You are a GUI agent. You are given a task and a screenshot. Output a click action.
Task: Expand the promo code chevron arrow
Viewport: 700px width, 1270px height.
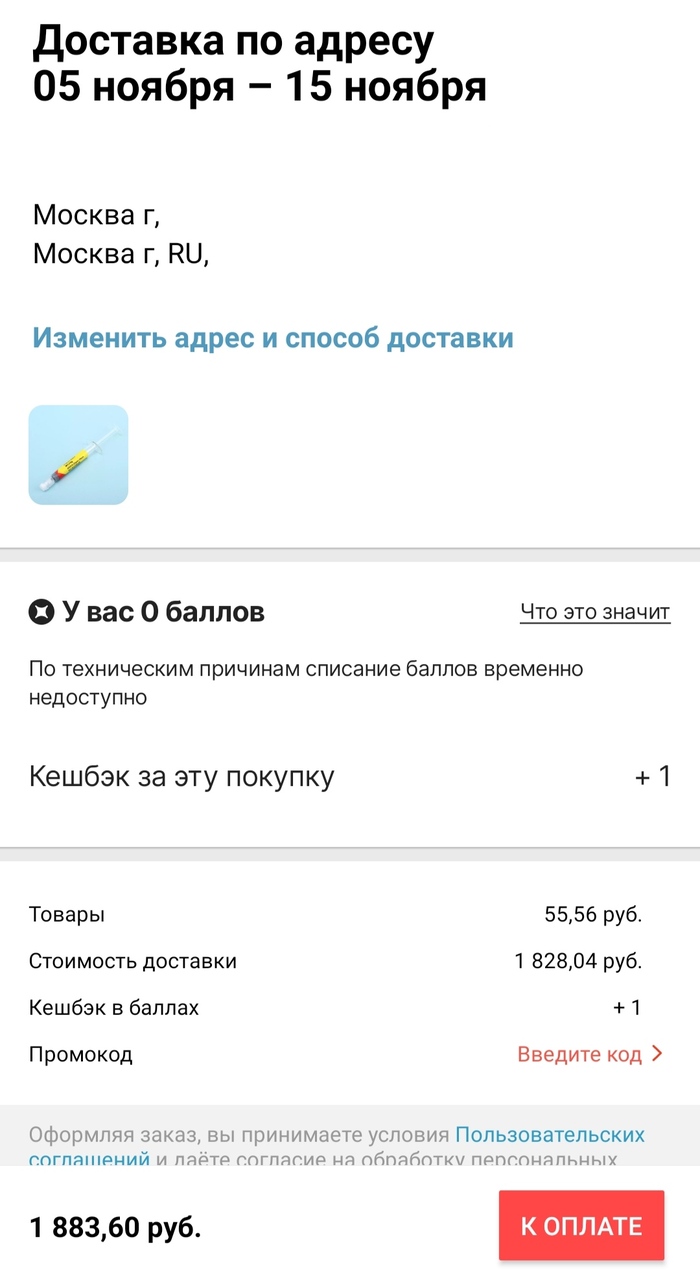(x=657, y=1054)
